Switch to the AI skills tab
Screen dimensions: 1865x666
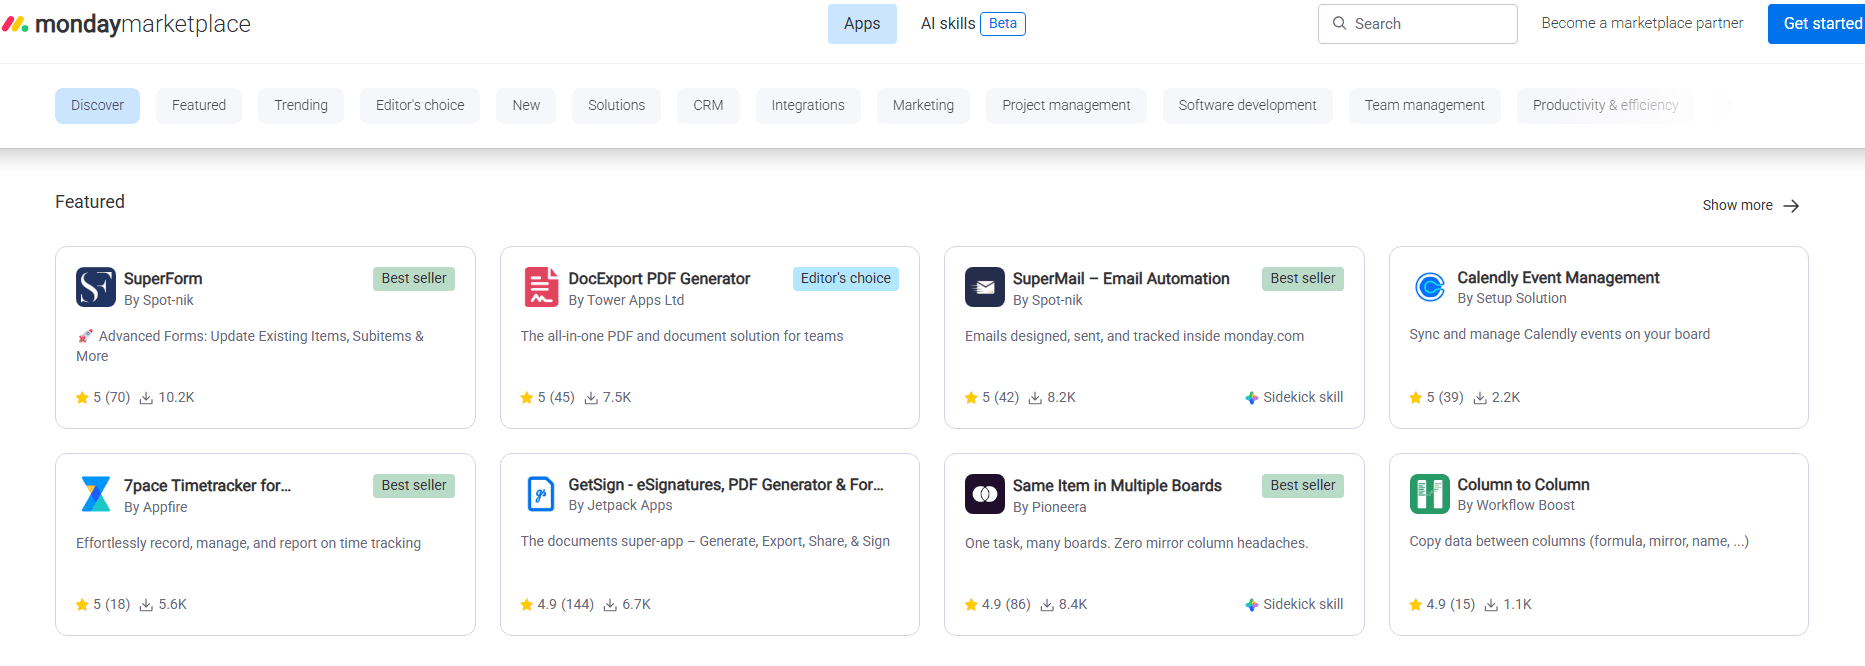click(948, 24)
